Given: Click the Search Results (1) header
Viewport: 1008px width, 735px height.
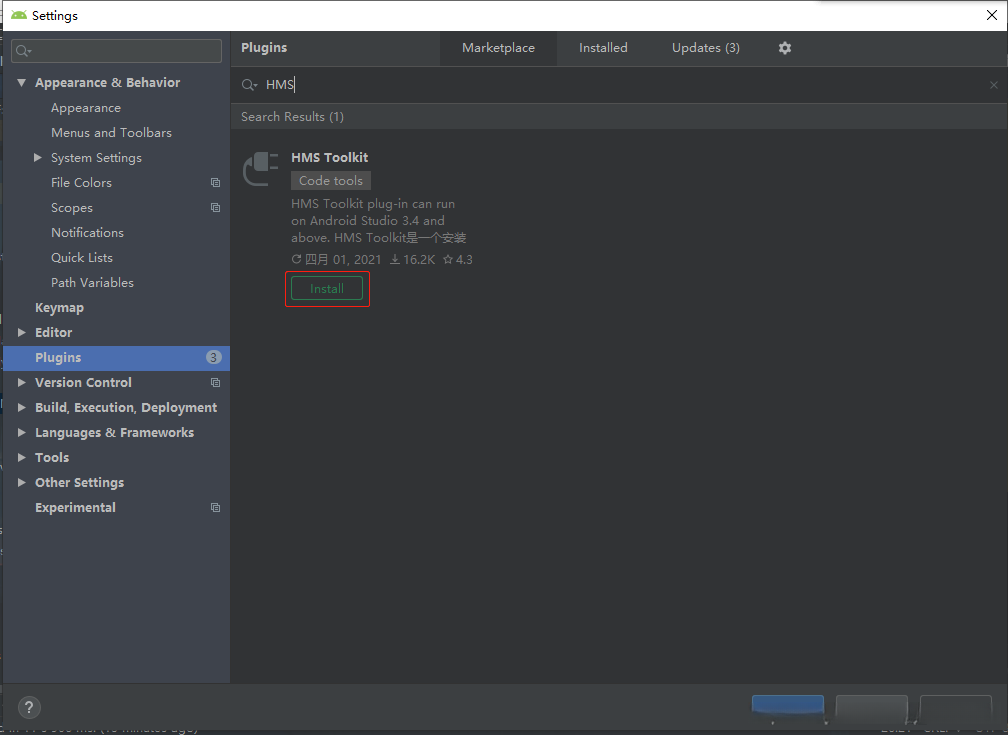Looking at the screenshot, I should (292, 116).
